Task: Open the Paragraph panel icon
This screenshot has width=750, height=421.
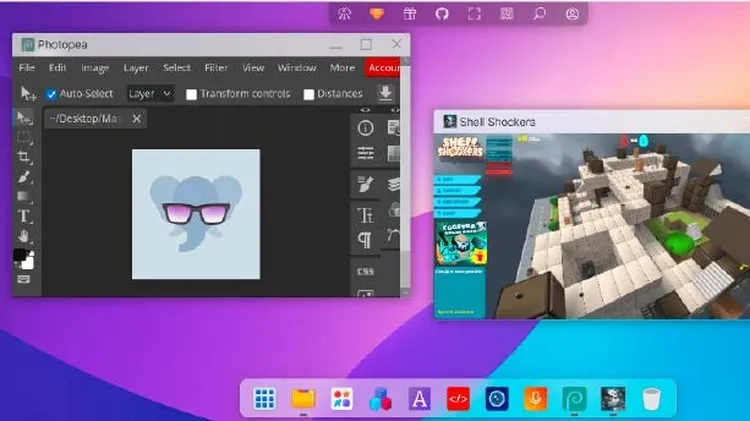Action: pos(365,240)
